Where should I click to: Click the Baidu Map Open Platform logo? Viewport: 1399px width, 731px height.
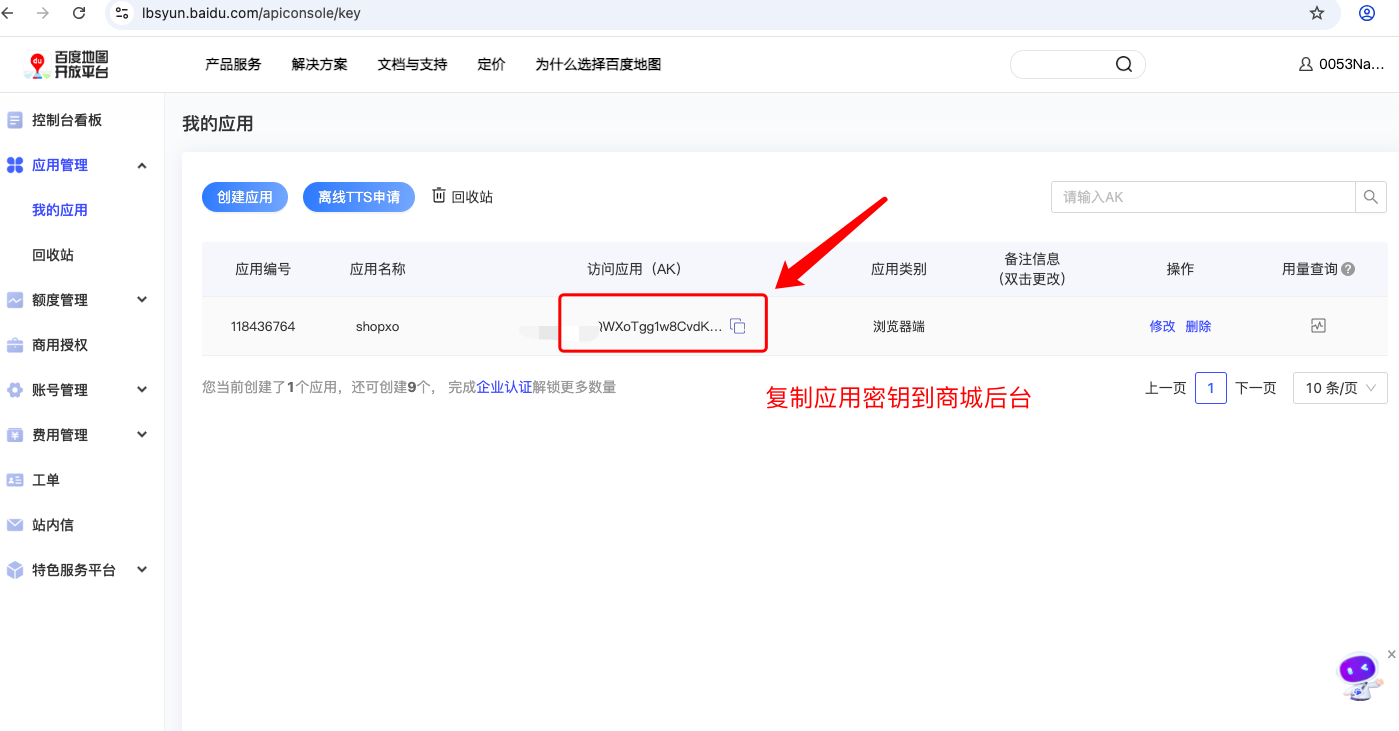click(x=67, y=65)
